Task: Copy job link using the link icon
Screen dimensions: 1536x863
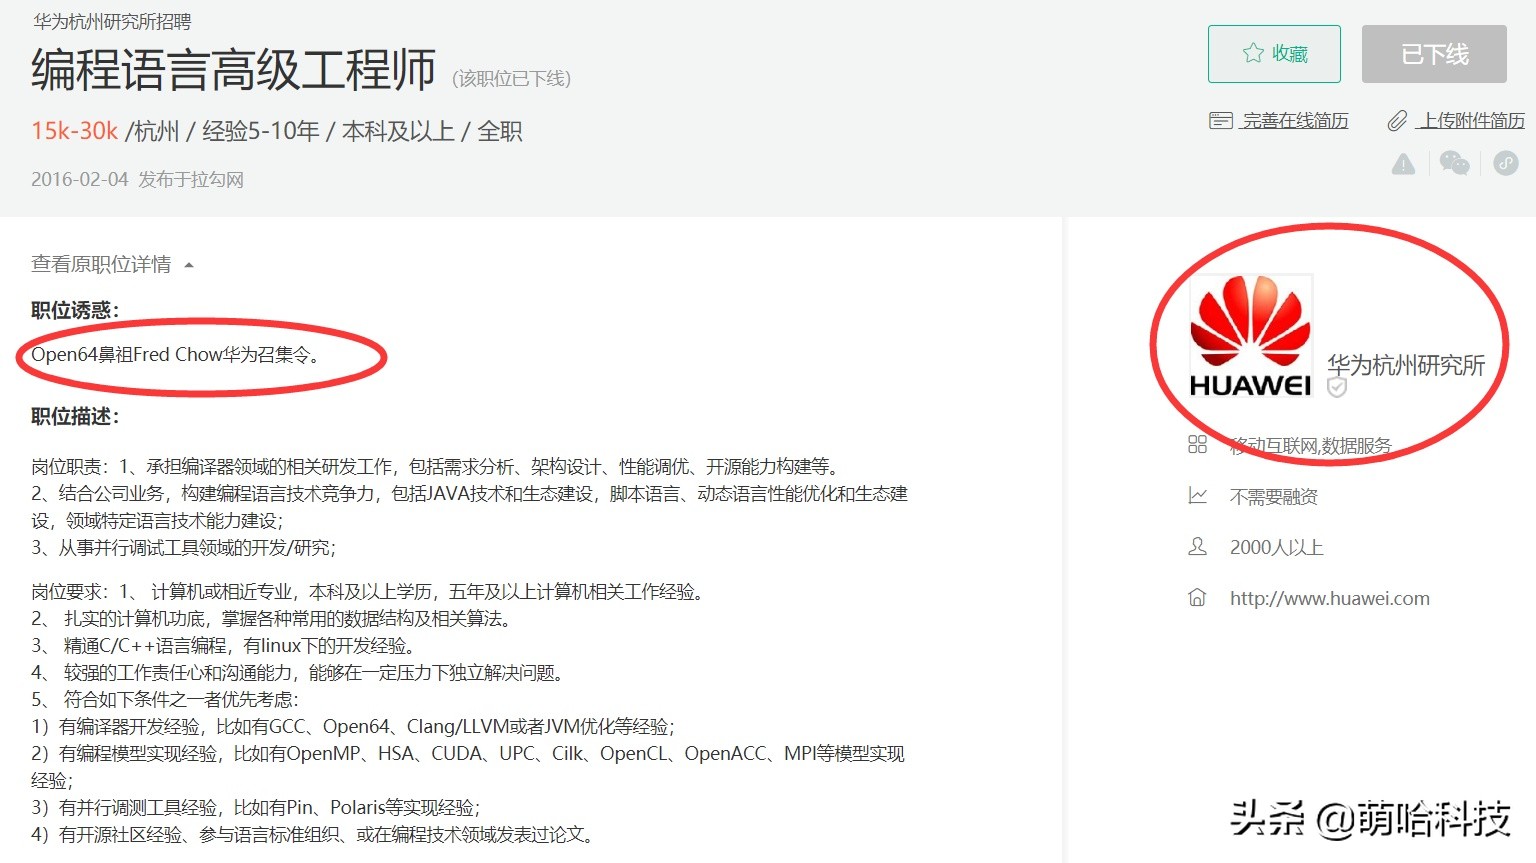Action: click(x=1506, y=164)
